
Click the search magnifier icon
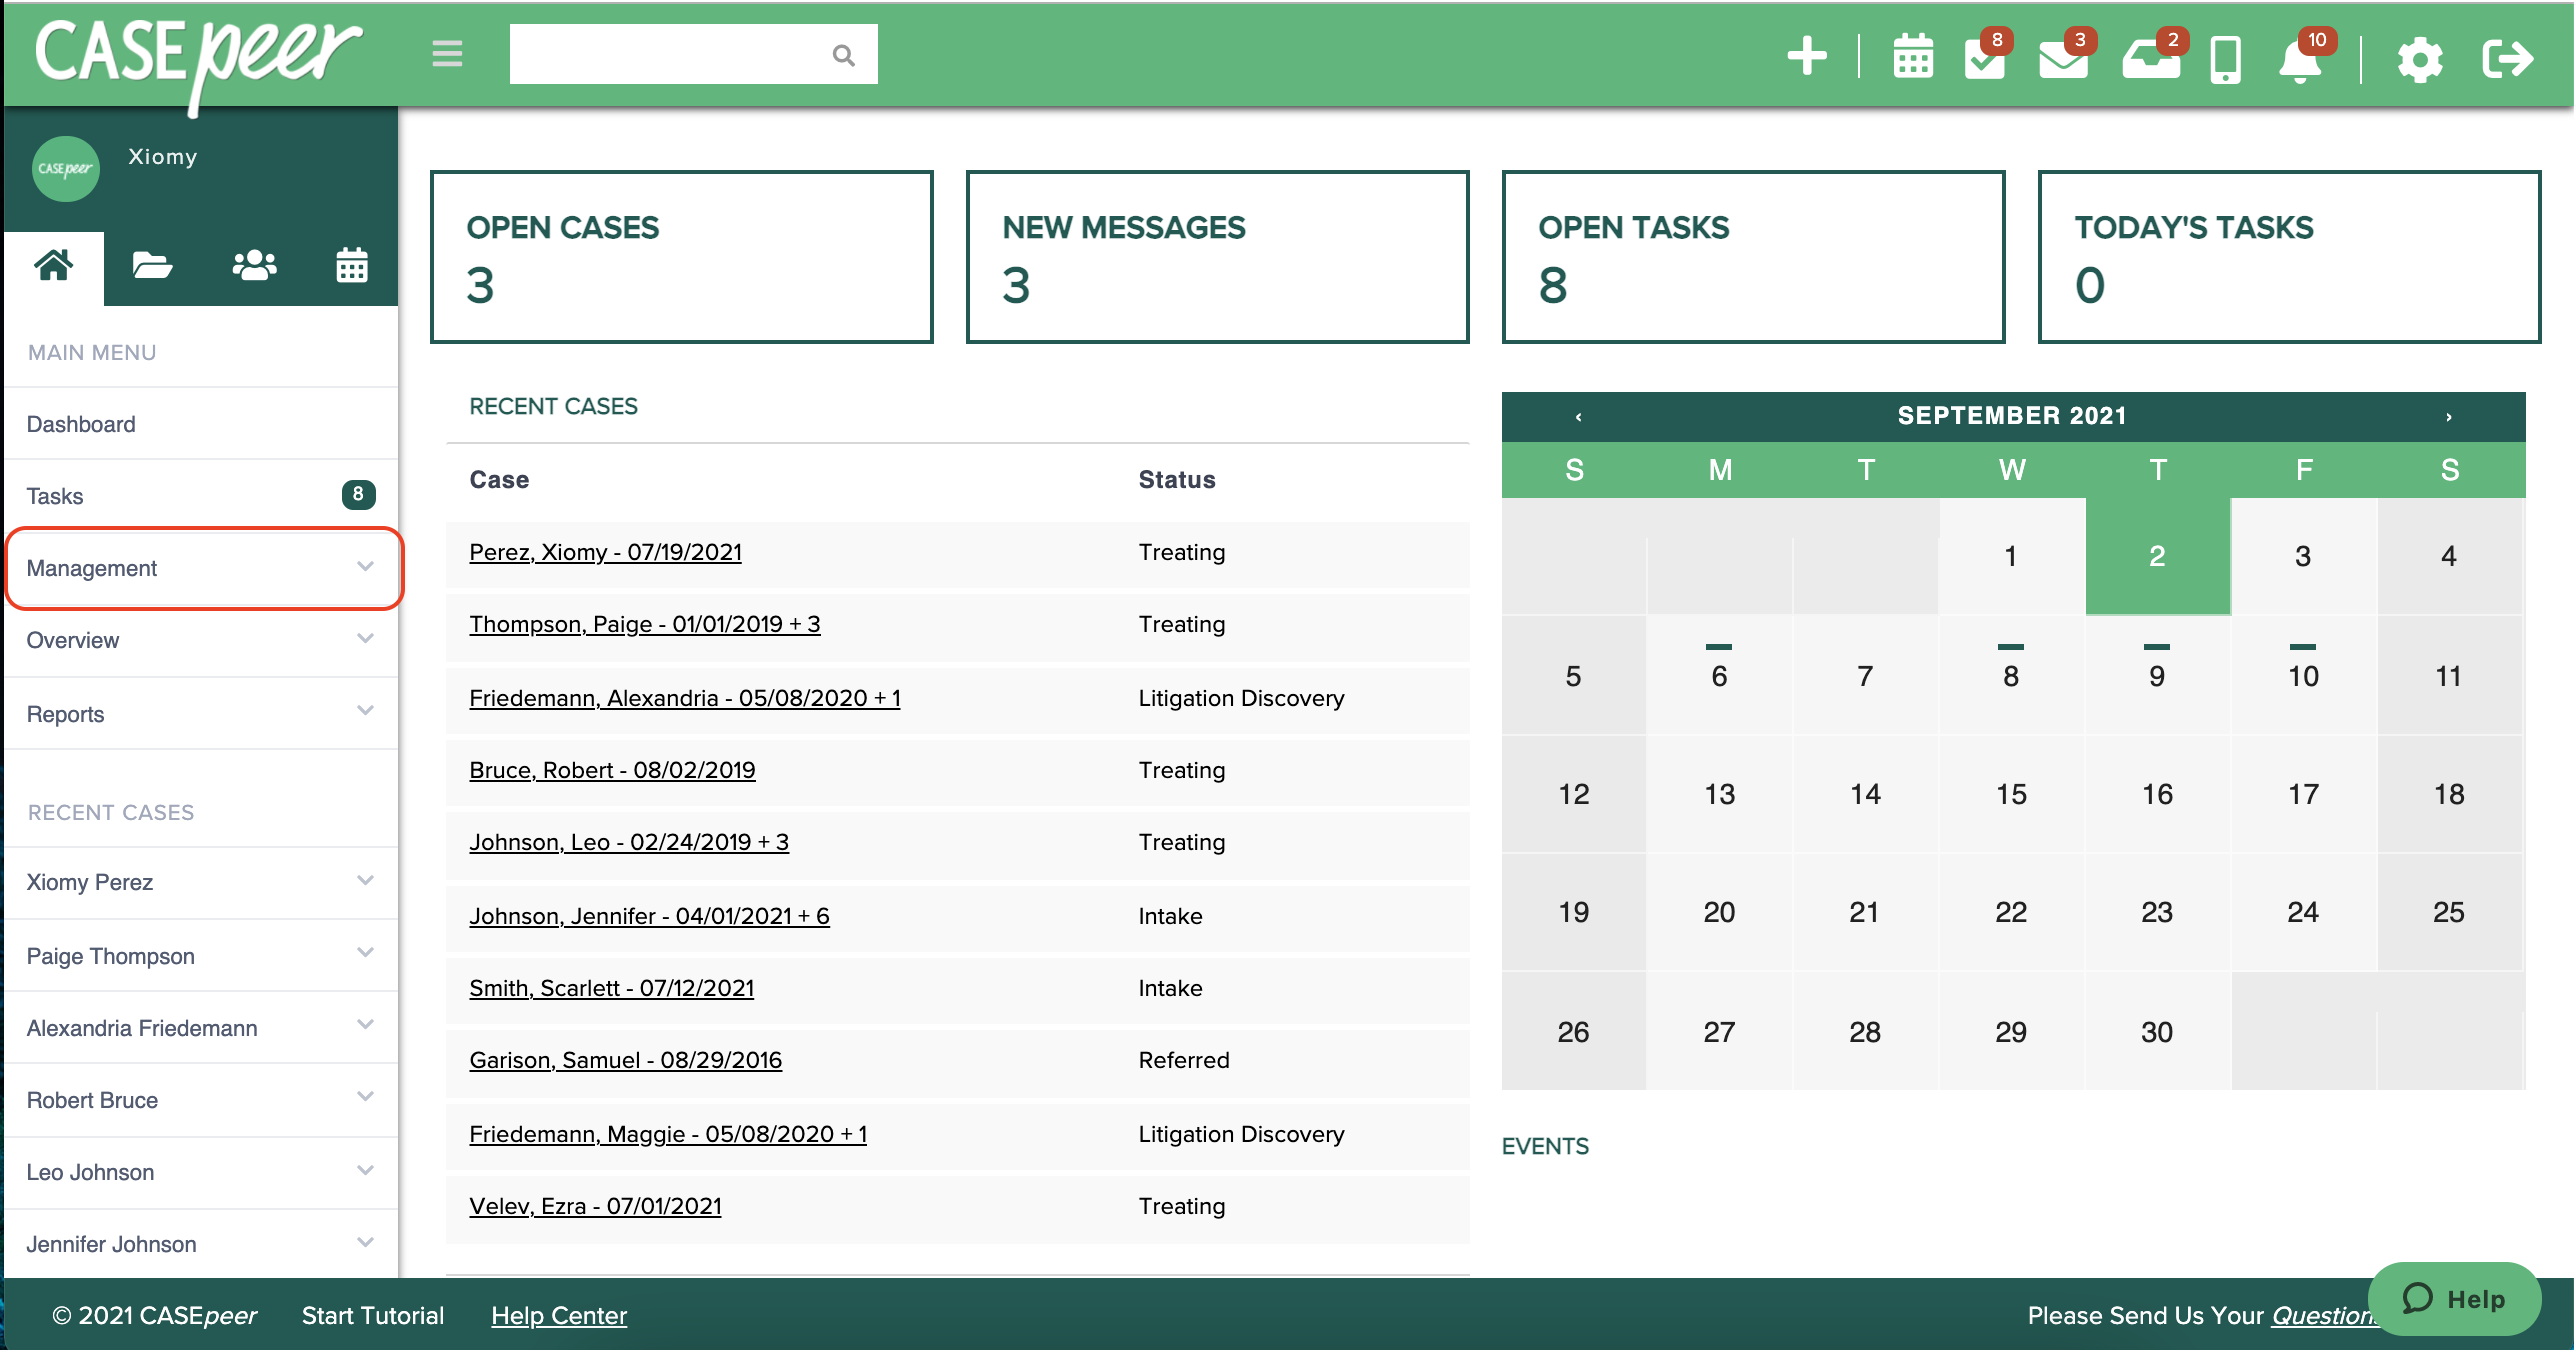[x=843, y=55]
